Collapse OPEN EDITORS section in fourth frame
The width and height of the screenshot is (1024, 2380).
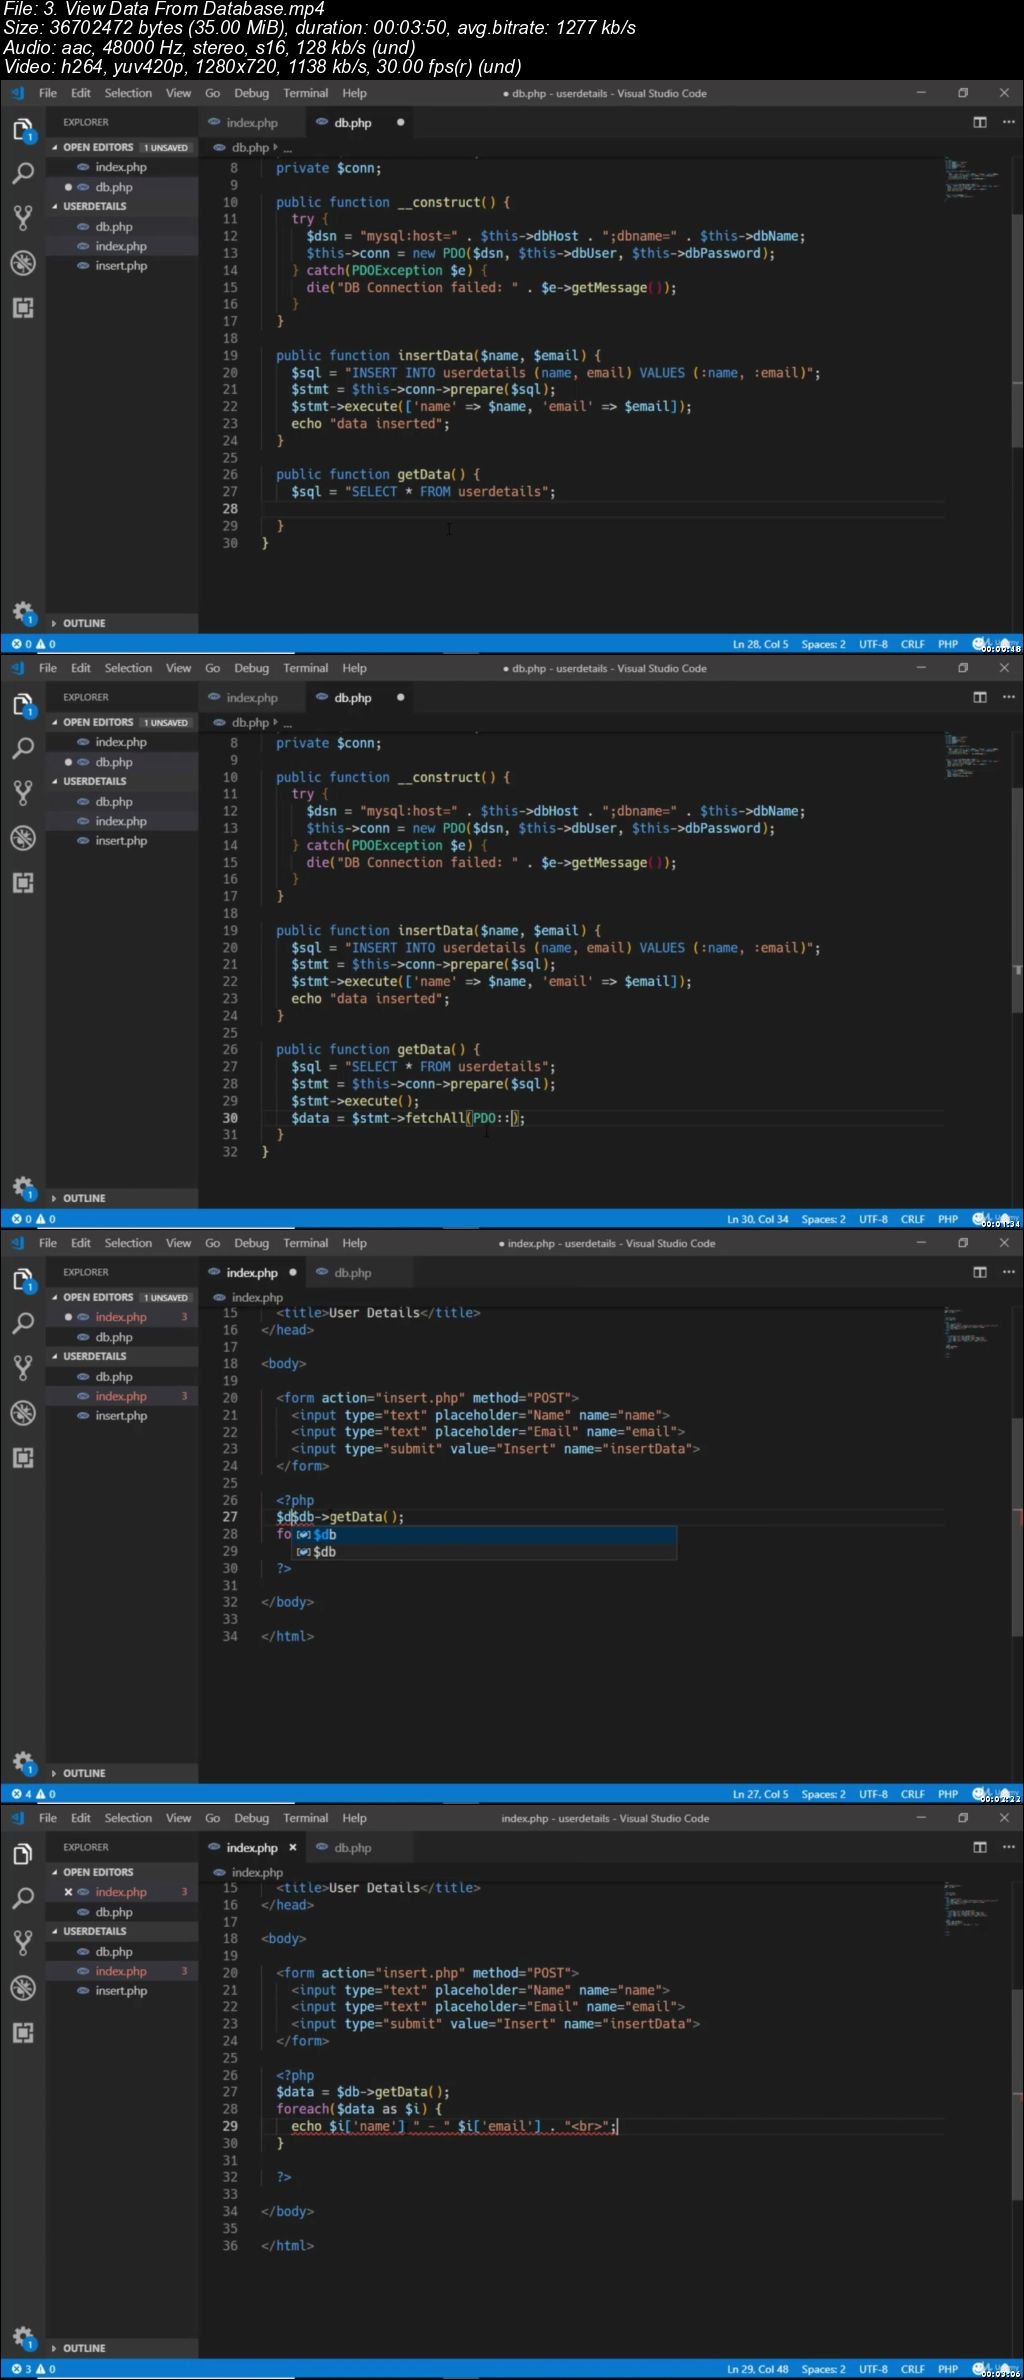click(x=98, y=1872)
